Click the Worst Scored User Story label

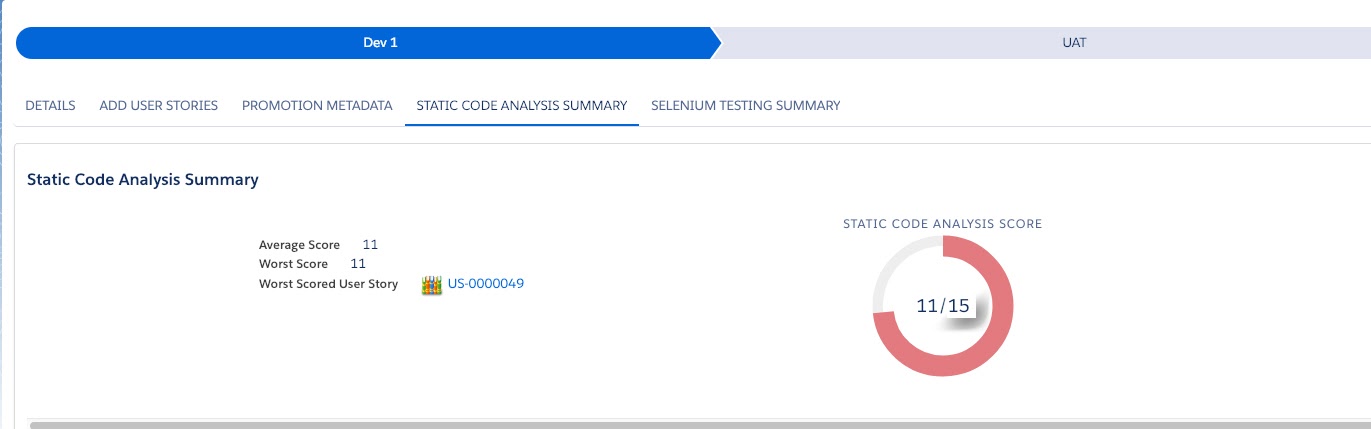pos(328,284)
